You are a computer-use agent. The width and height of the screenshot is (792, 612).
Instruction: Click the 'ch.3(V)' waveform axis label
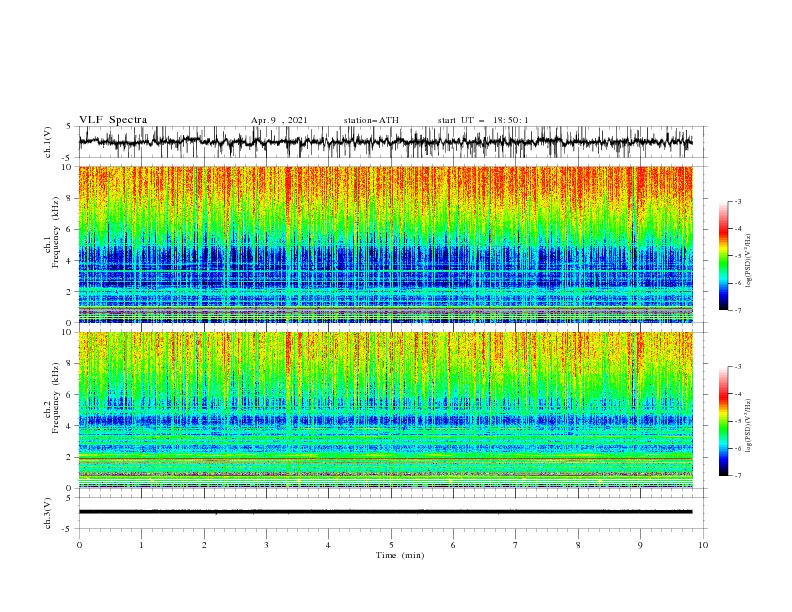(48, 513)
